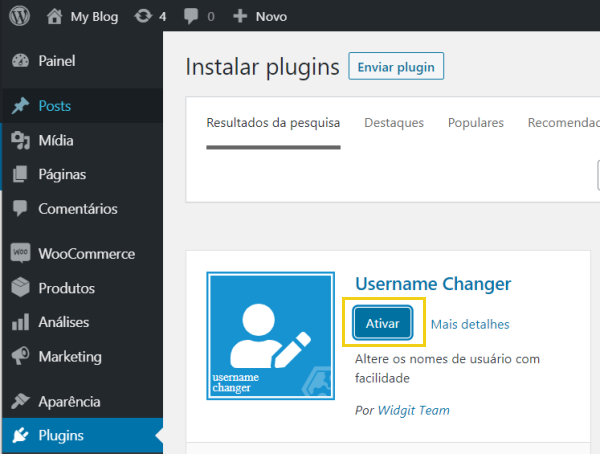
Task: Open the Análises menu
Action: pos(64,322)
